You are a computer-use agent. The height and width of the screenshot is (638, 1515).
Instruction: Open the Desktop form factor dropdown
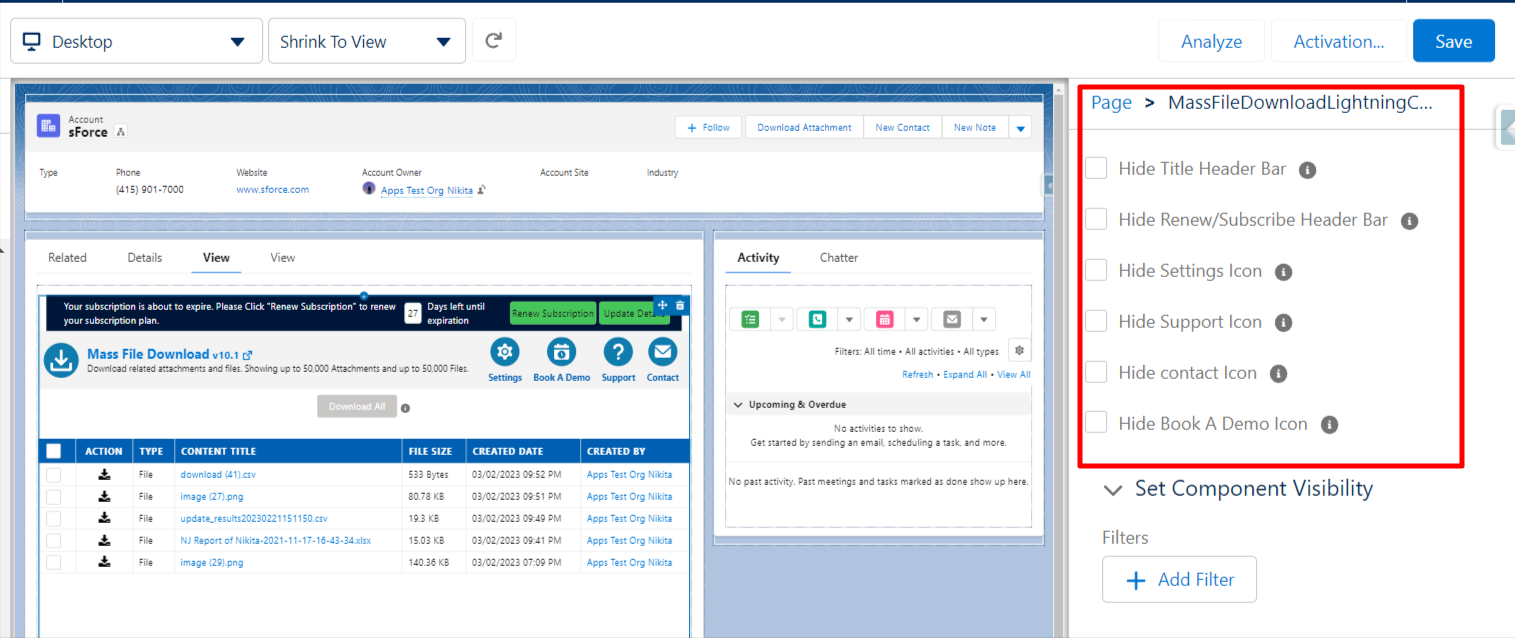tap(137, 41)
